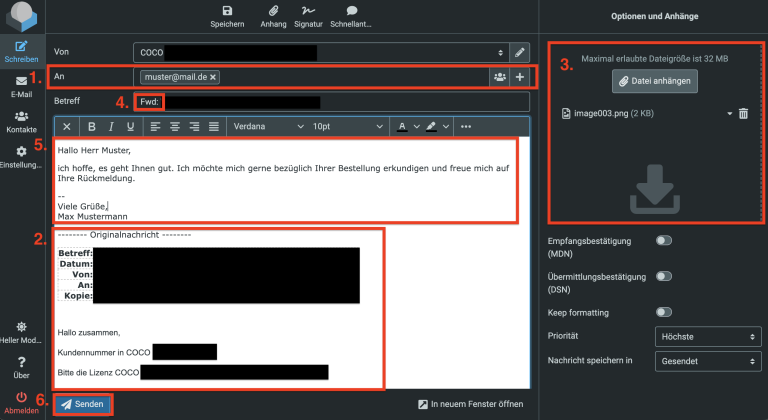Remove the muster@mail.de recipient chip

[x=214, y=77]
